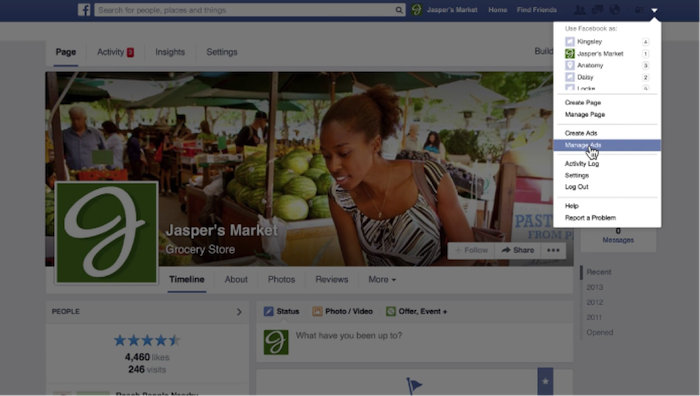Select Report a Problem
The height and width of the screenshot is (396, 700).
[590, 218]
